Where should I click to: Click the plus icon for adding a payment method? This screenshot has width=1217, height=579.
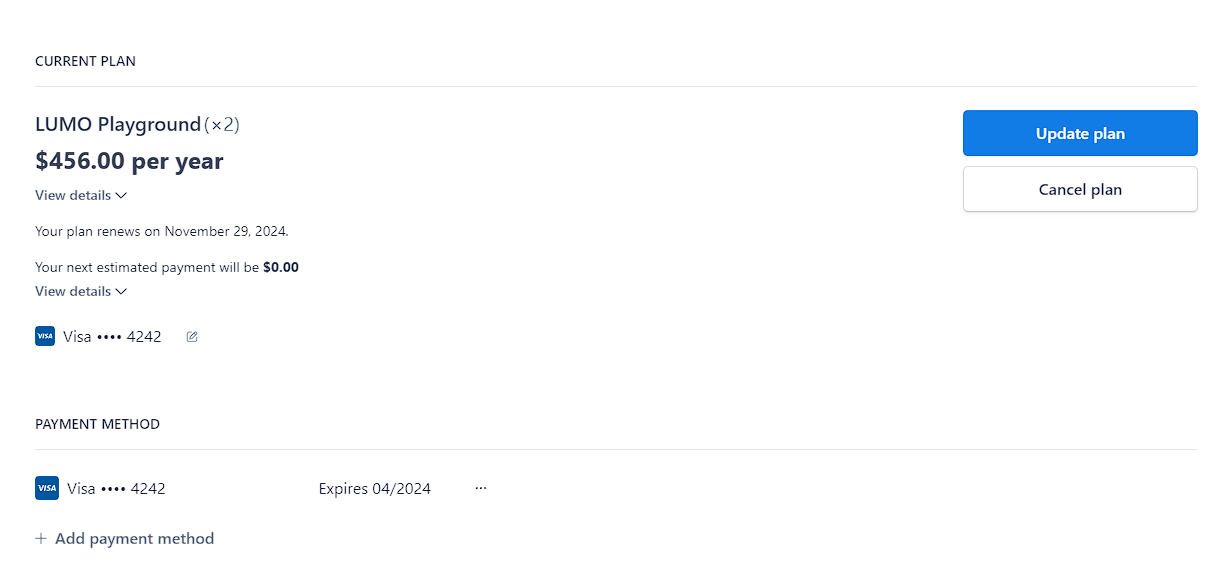click(41, 538)
